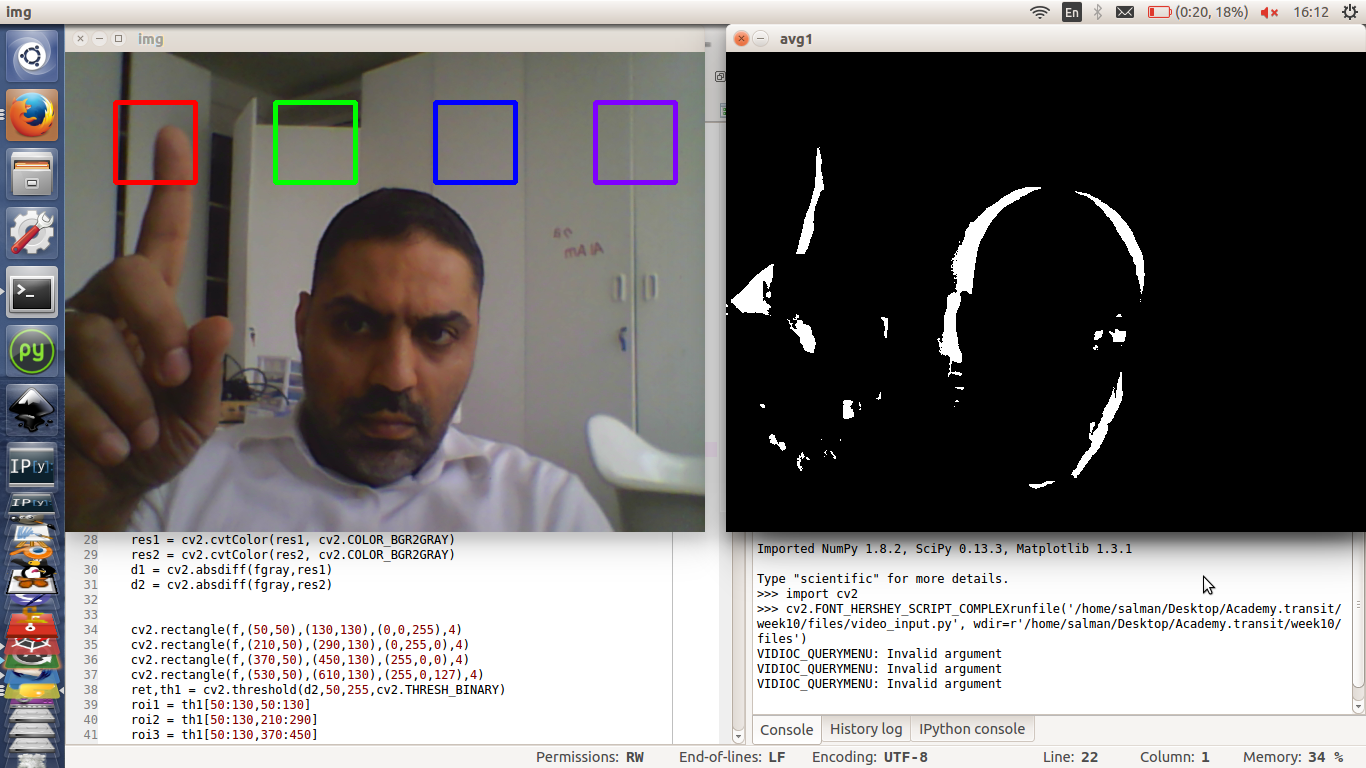Viewport: 1366px width, 768px height.
Task: Click code line 29 with res2 cvtColor
Action: coord(292,555)
